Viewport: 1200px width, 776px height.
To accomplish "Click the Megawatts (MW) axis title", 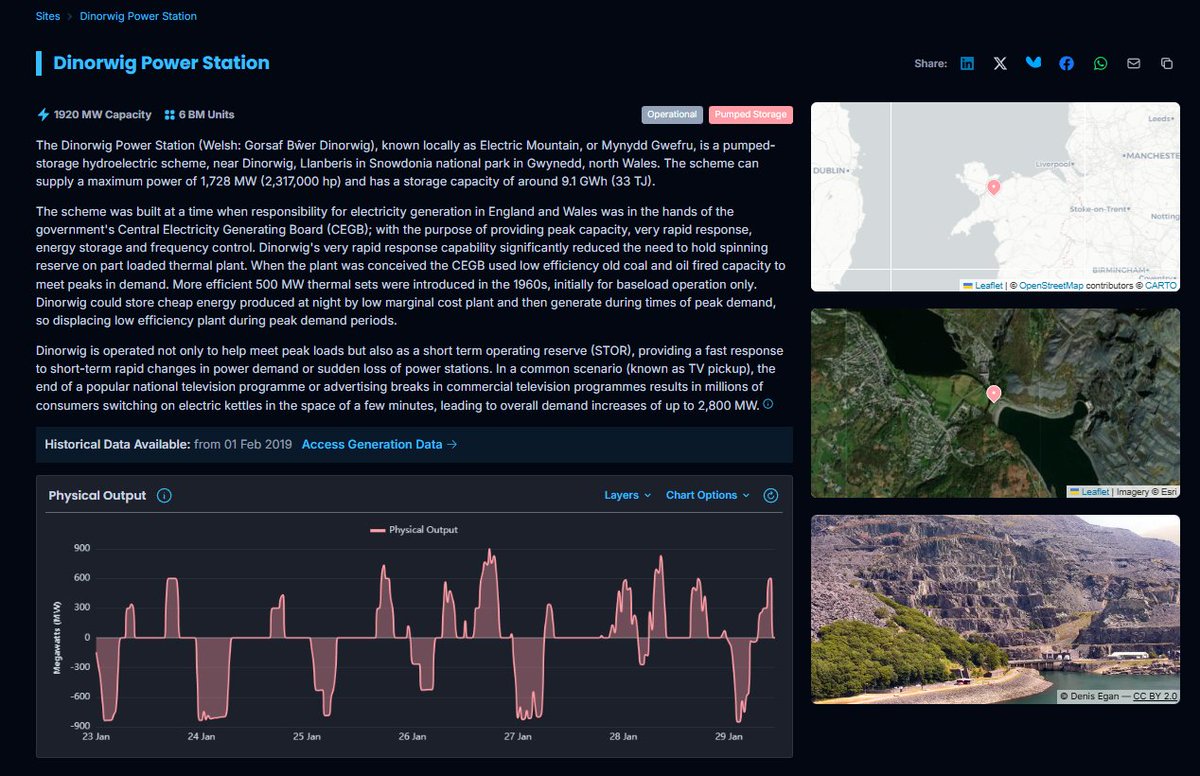I will (57, 636).
